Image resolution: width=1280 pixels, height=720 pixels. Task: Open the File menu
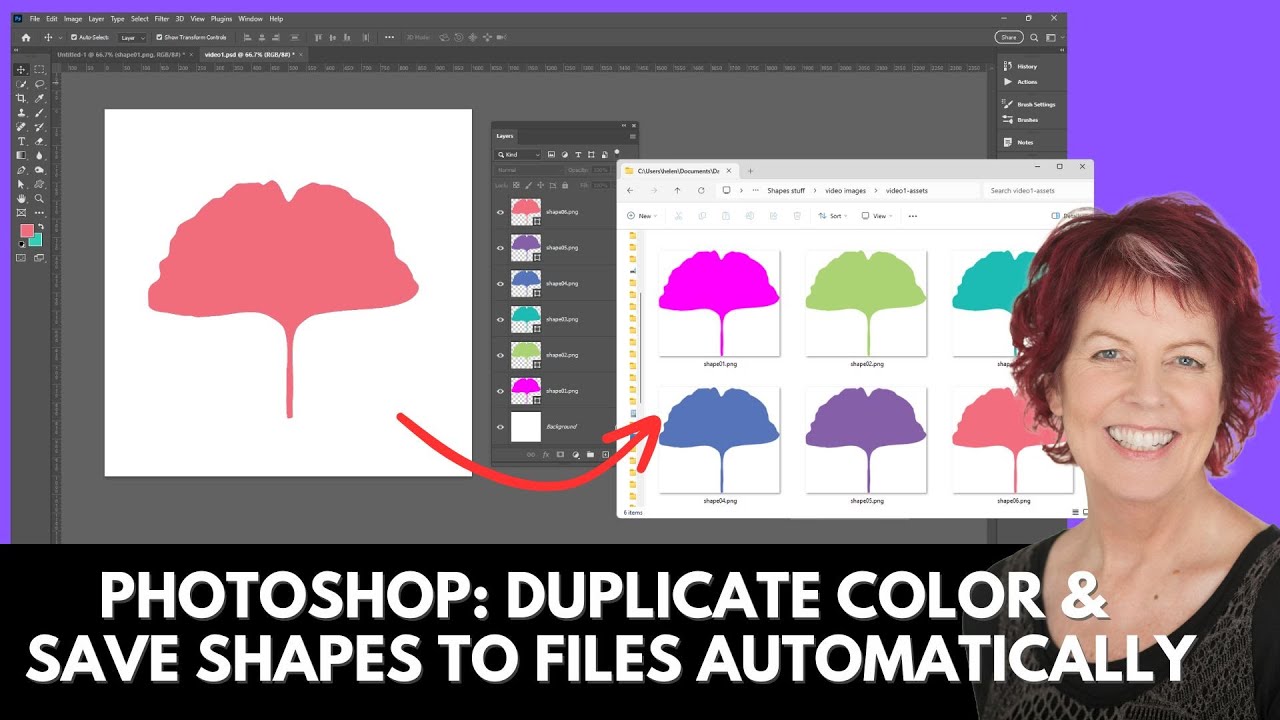pyautogui.click(x=35, y=19)
